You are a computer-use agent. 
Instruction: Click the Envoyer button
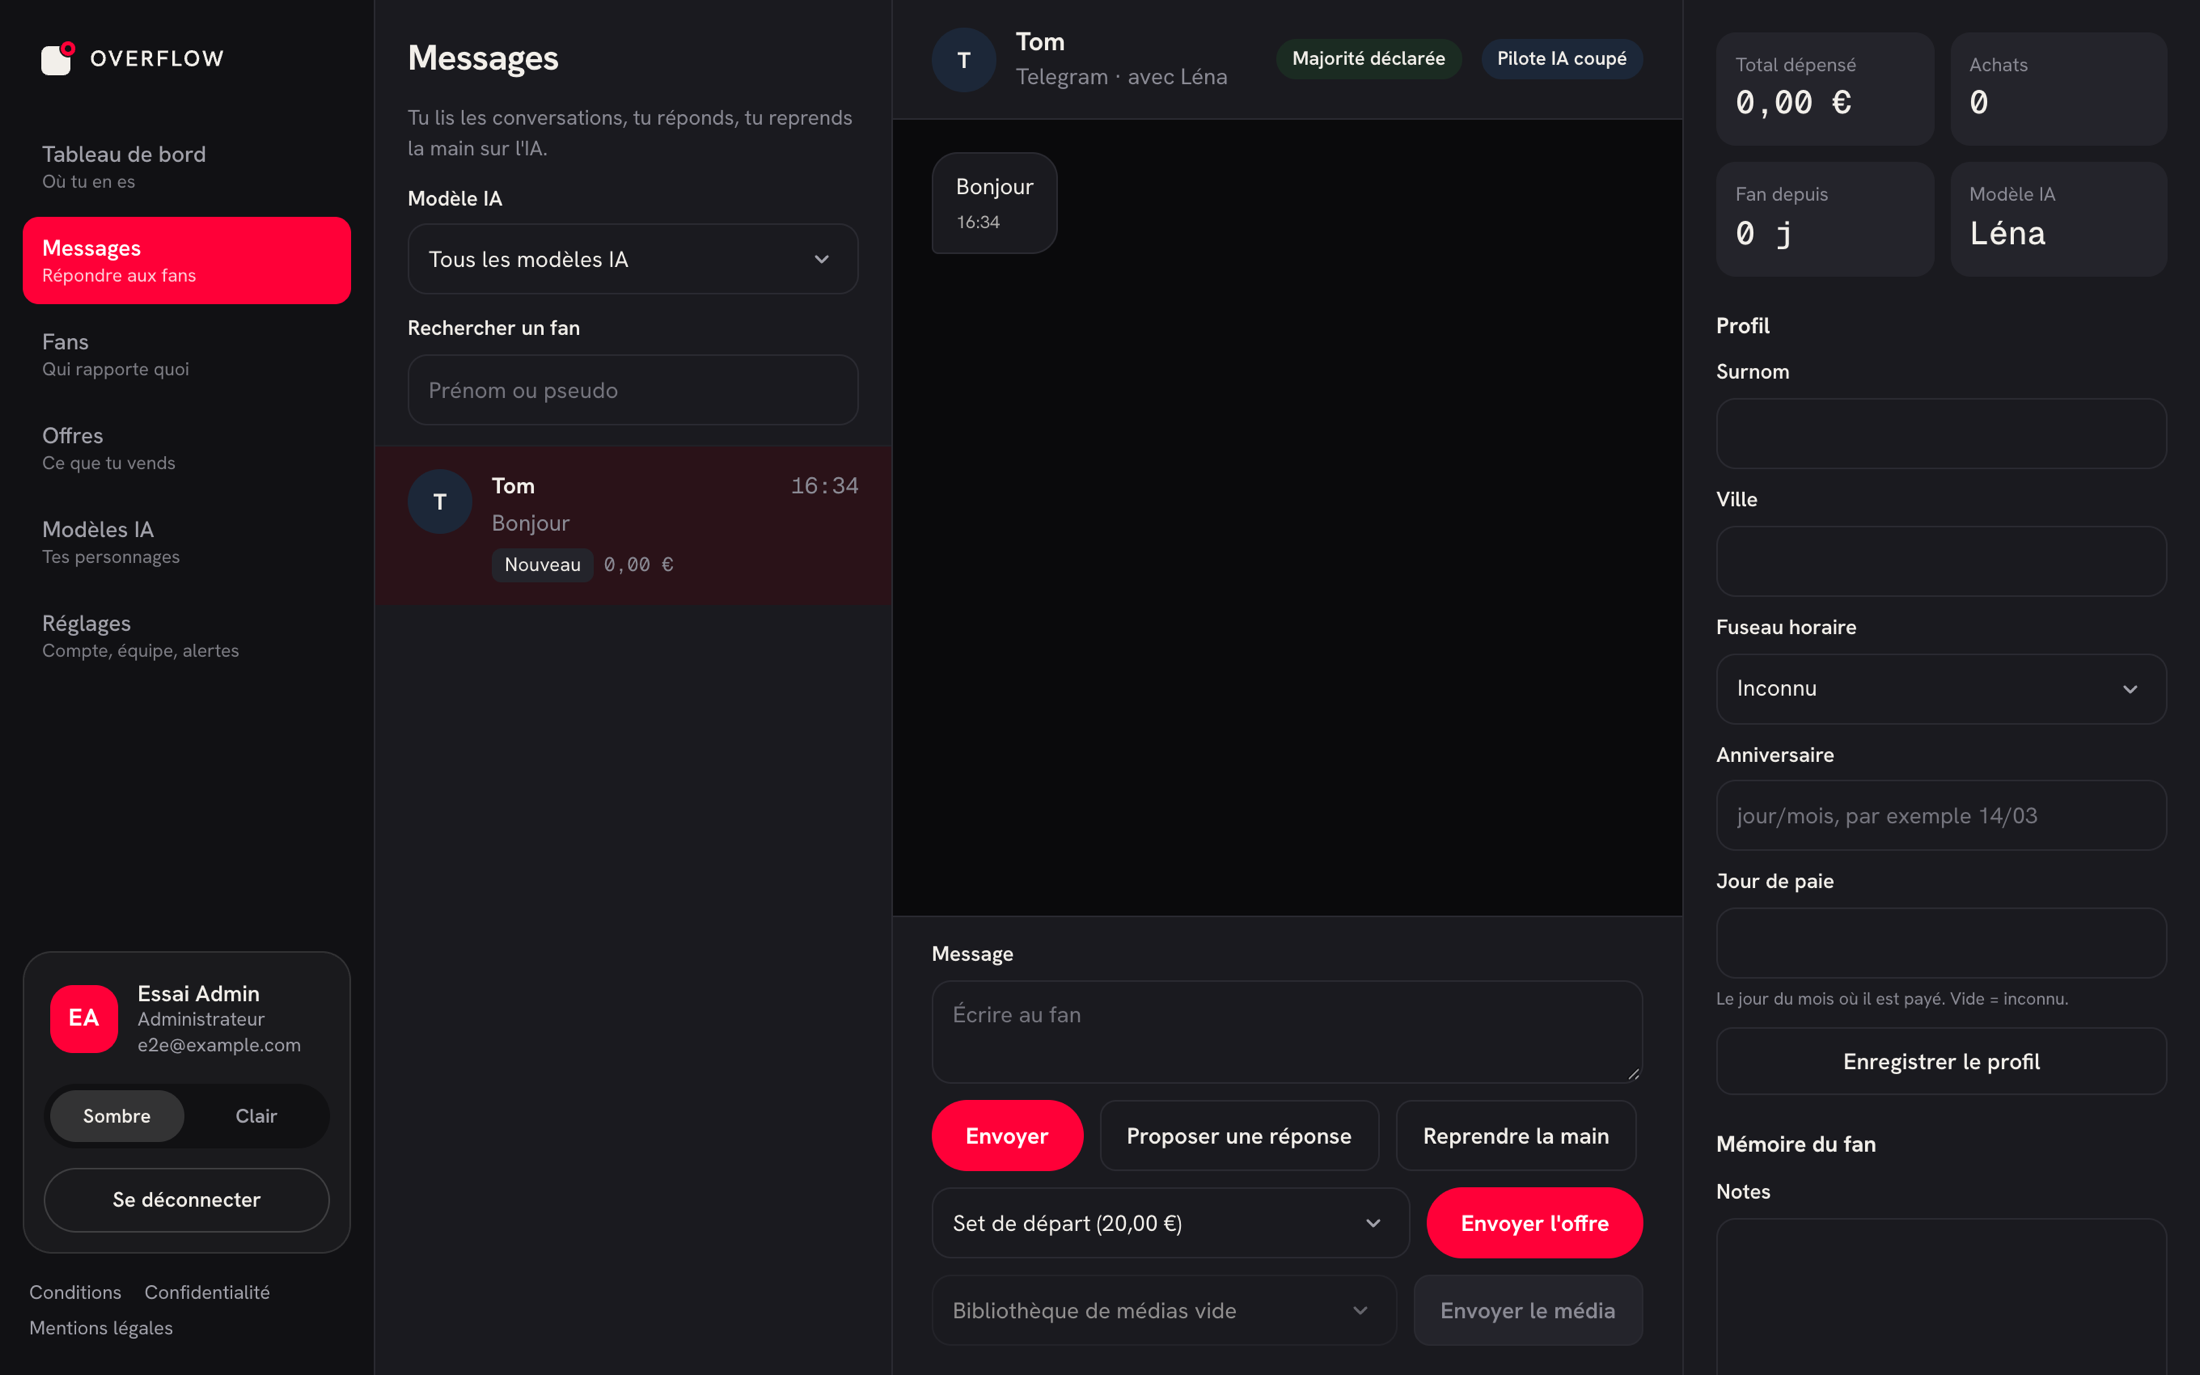1007,1136
